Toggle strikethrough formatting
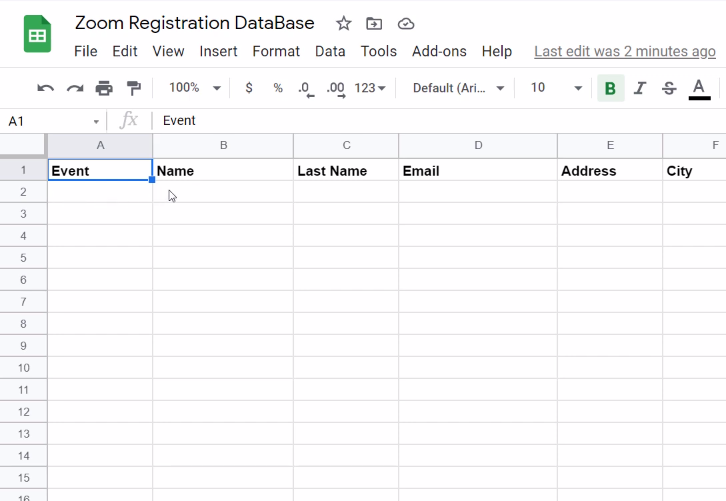 [669, 88]
